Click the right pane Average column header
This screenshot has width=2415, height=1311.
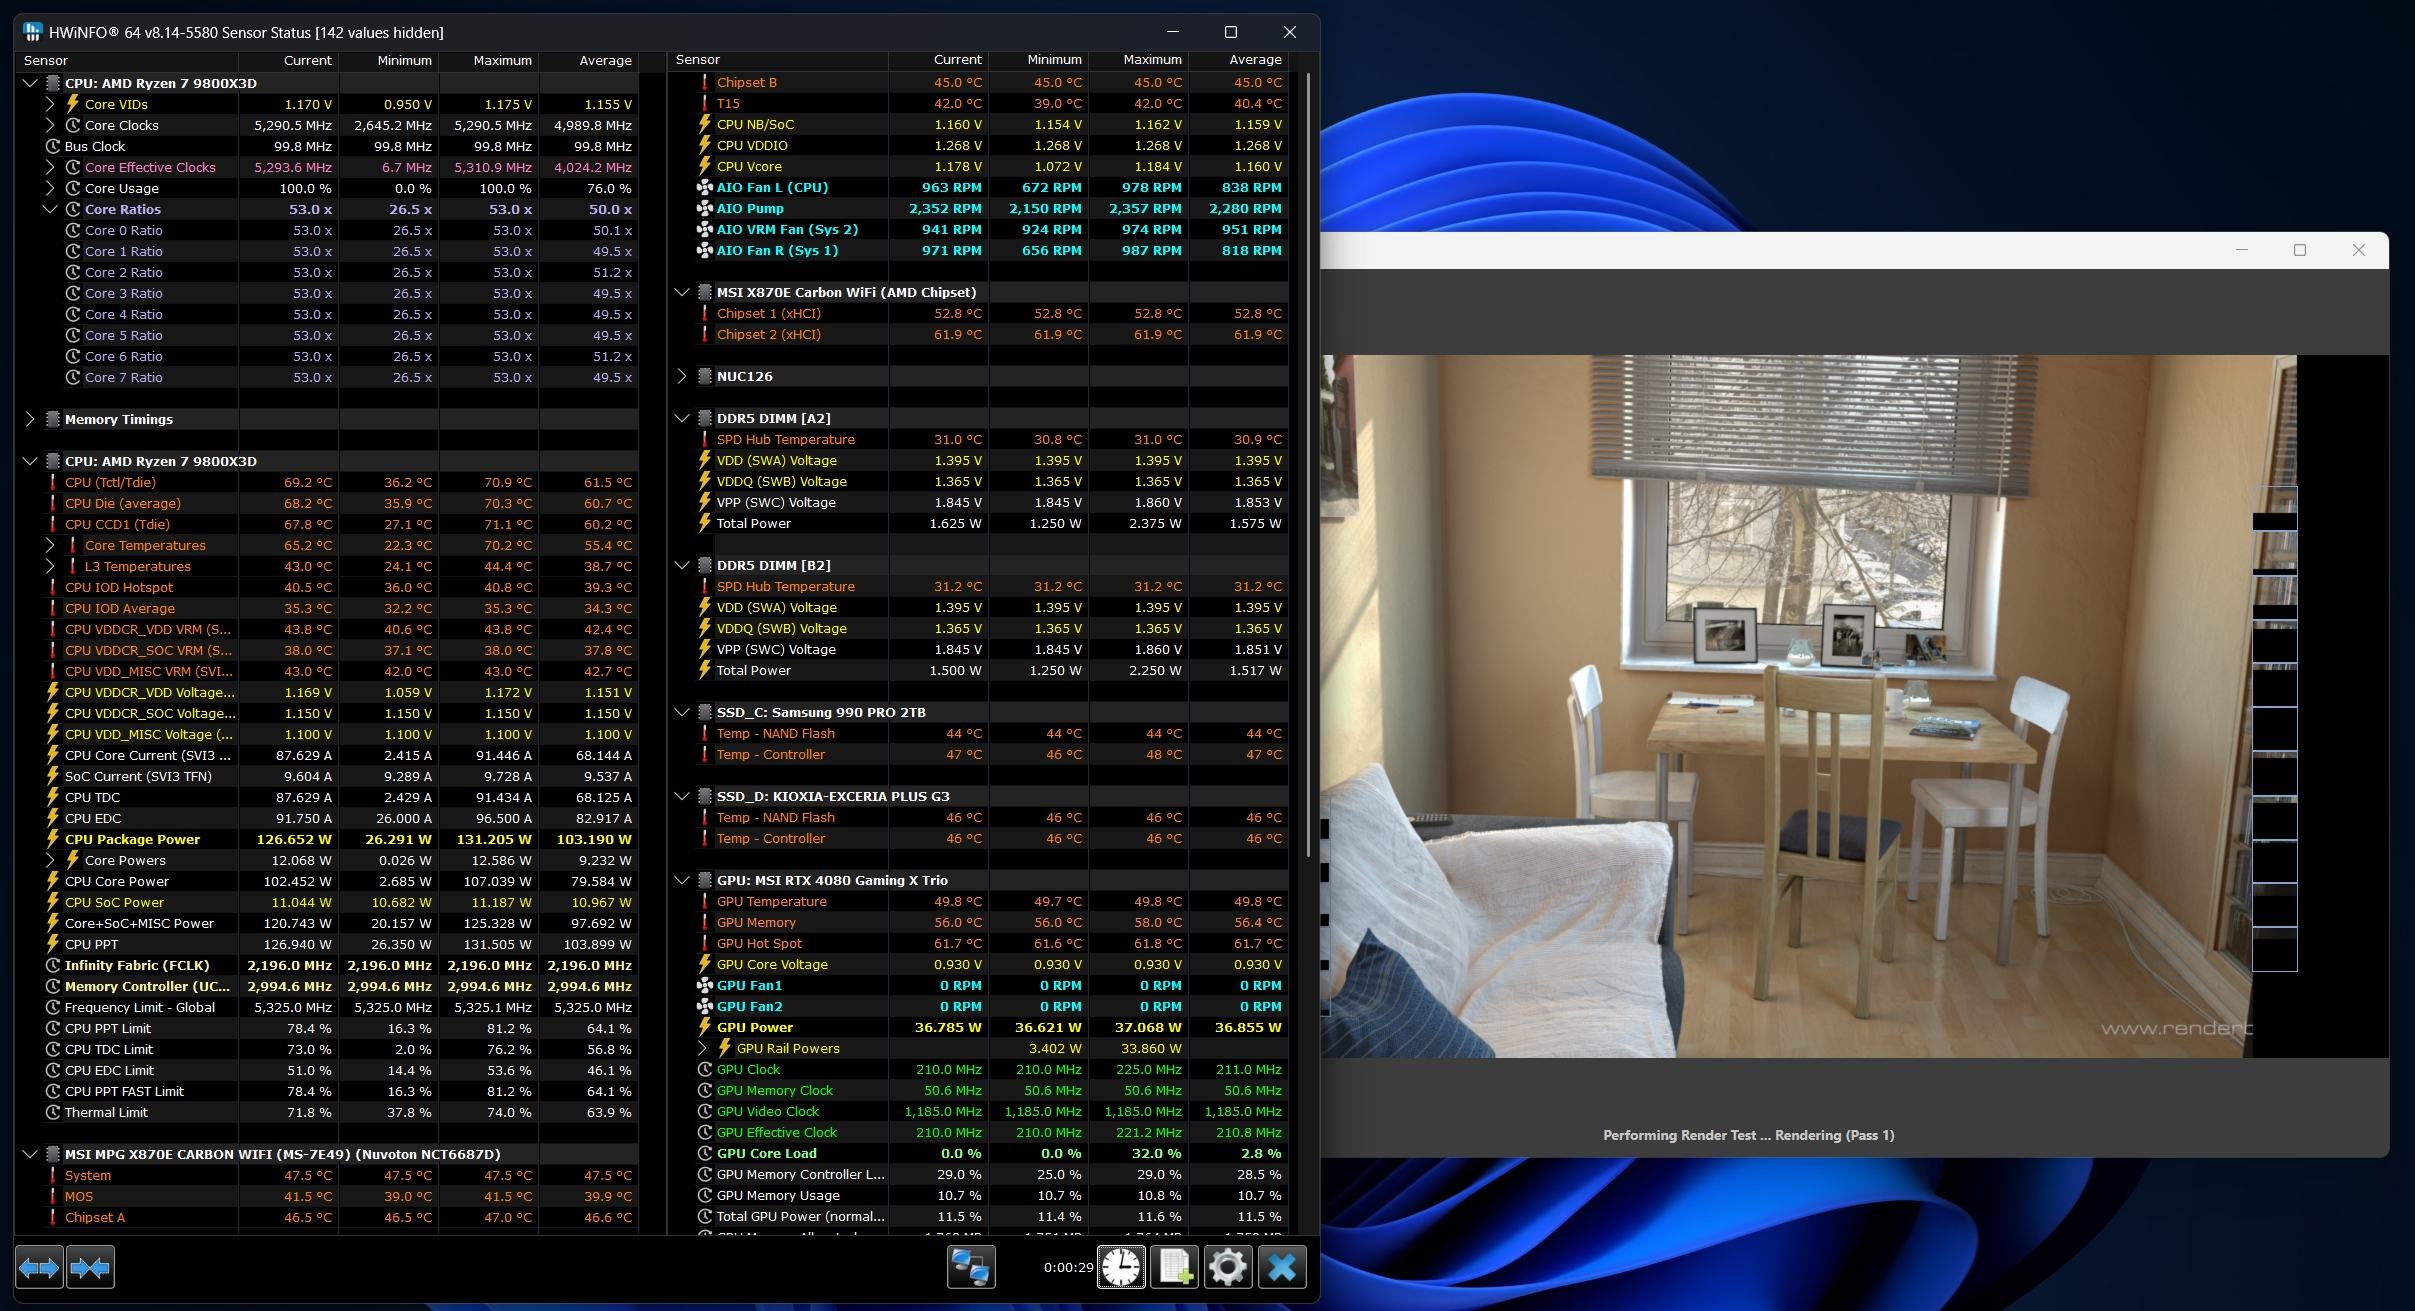[1254, 60]
